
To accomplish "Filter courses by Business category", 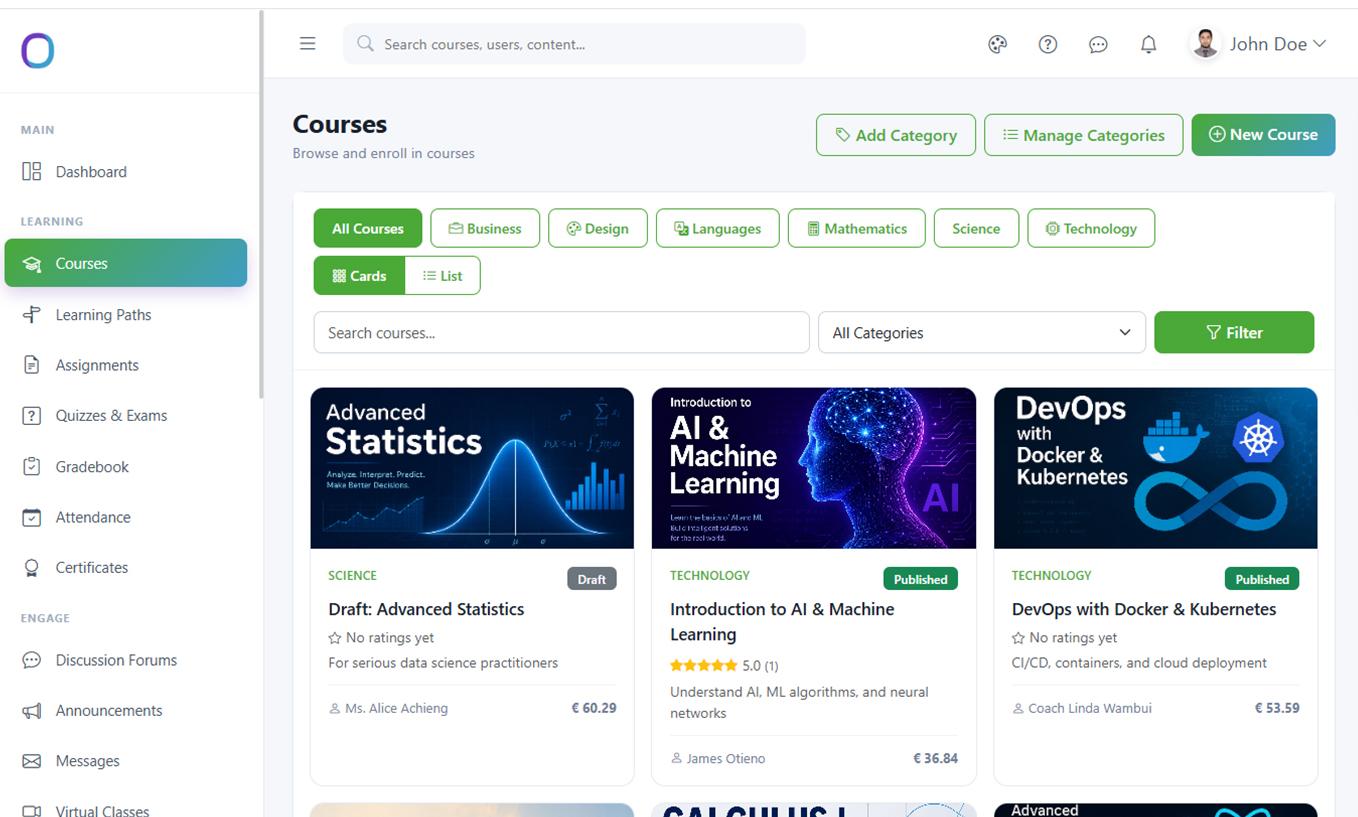I will click(485, 228).
